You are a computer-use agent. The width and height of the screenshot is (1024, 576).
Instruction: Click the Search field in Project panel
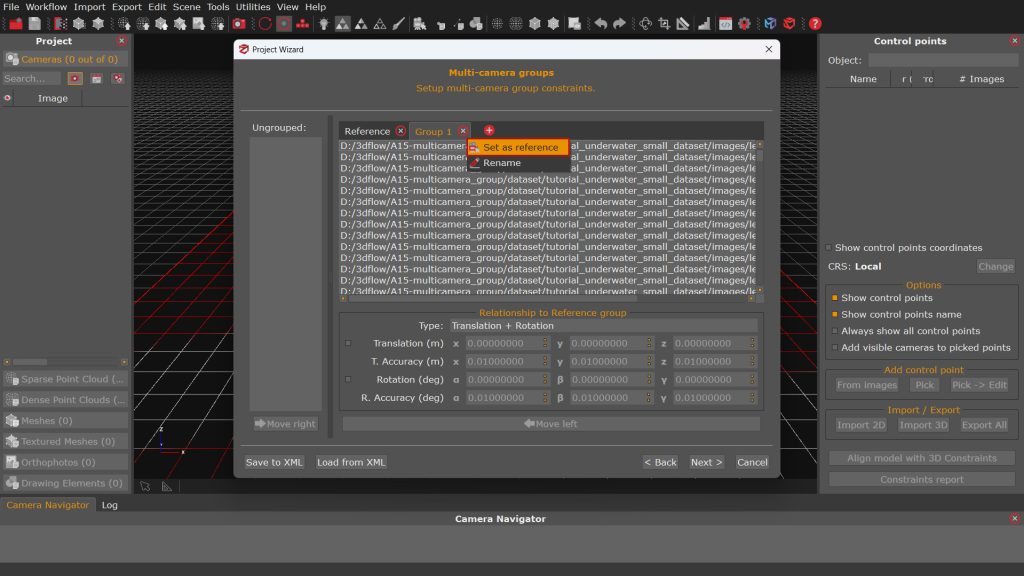tap(30, 78)
